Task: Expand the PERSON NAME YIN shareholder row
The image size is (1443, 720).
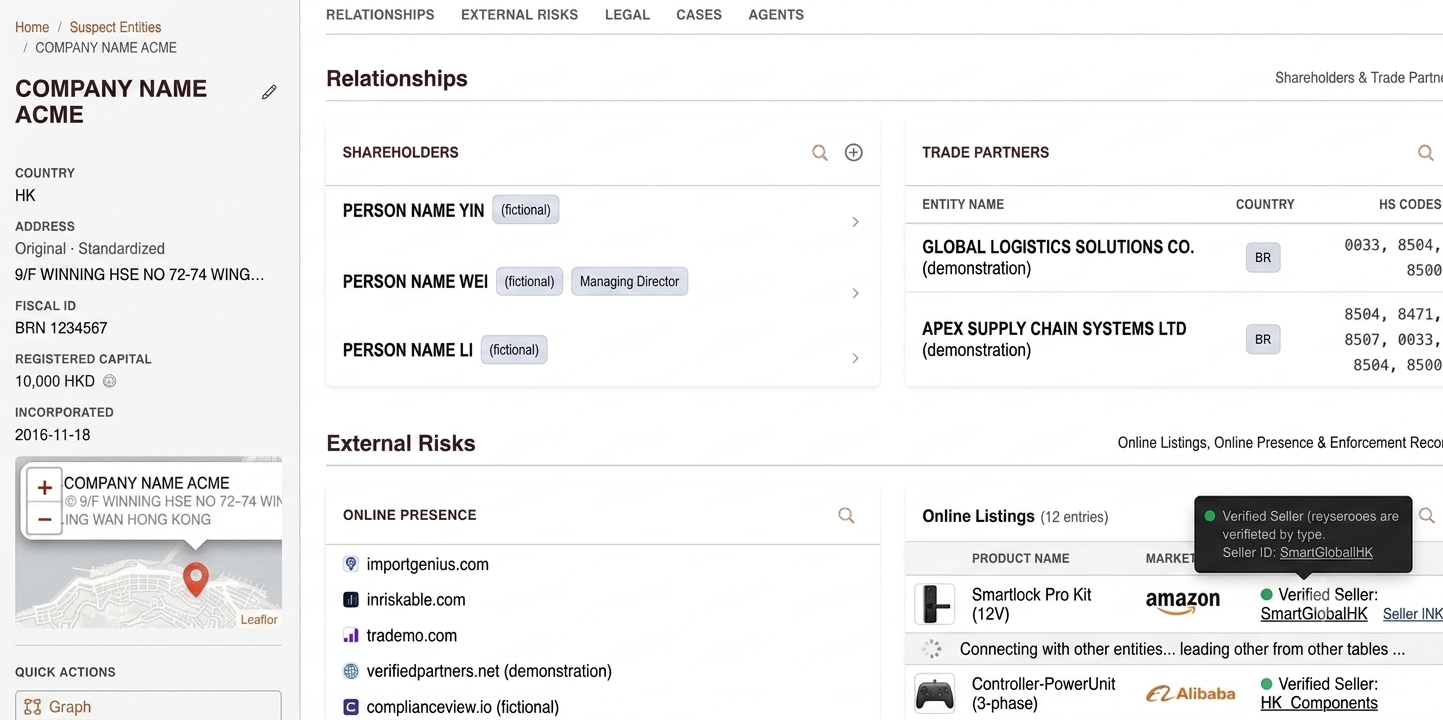Action: (855, 222)
